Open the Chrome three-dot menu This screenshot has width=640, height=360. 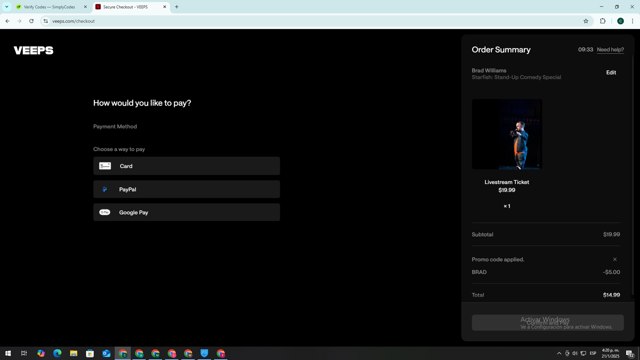[632, 21]
